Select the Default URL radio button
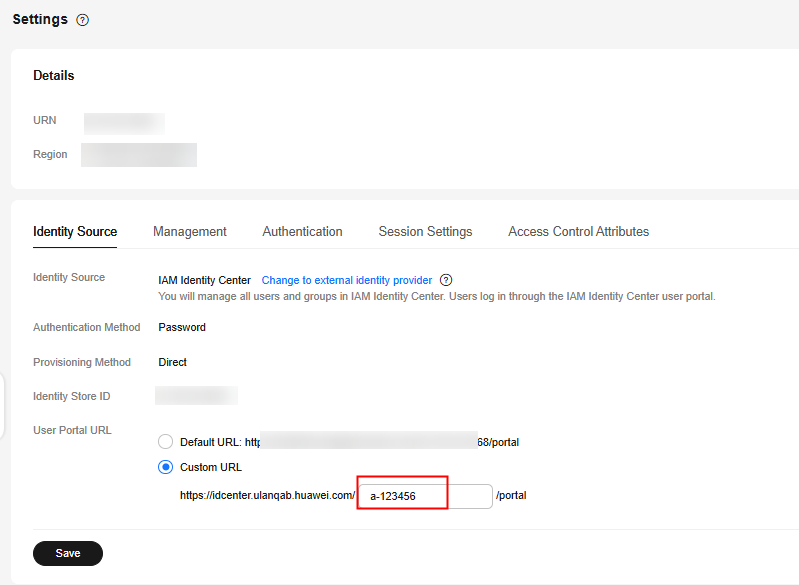This screenshot has height=585, width=799. [166, 441]
